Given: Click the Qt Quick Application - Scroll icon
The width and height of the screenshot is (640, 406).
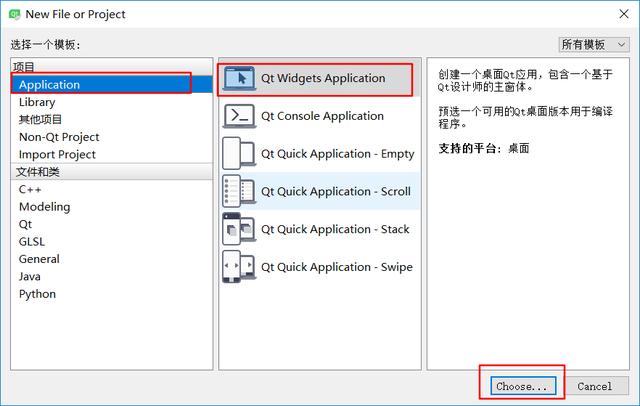Looking at the screenshot, I should pyautogui.click(x=240, y=191).
